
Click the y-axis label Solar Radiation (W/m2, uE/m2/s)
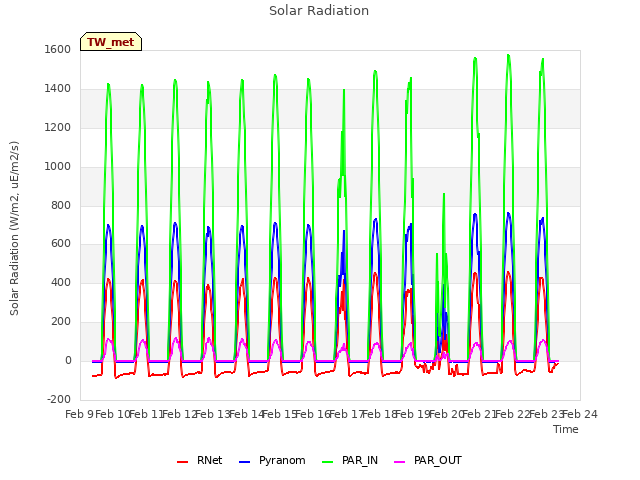coord(14,228)
